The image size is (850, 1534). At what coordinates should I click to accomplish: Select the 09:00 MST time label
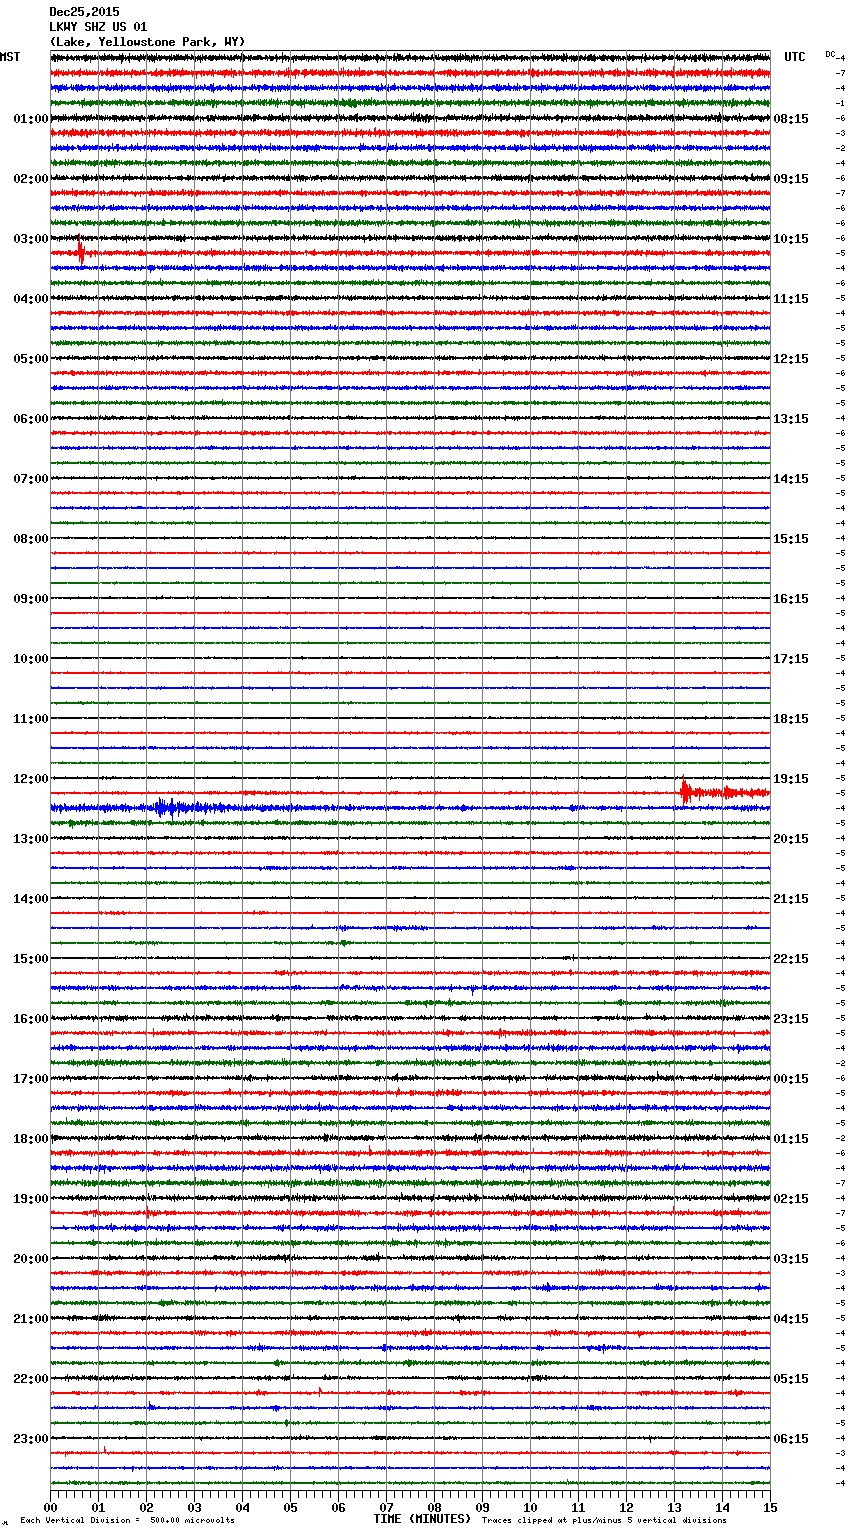[x=30, y=599]
